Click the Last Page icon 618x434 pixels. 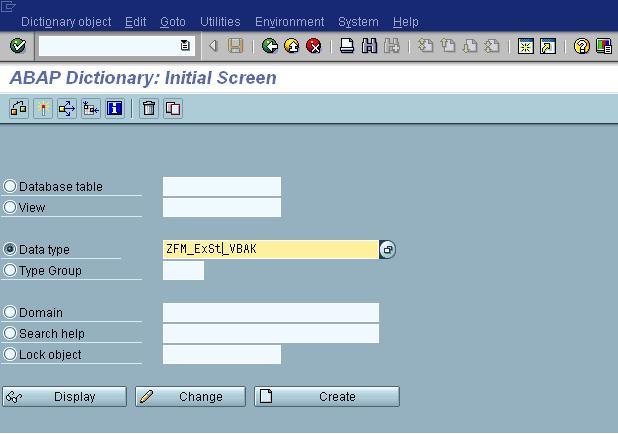coord(492,46)
